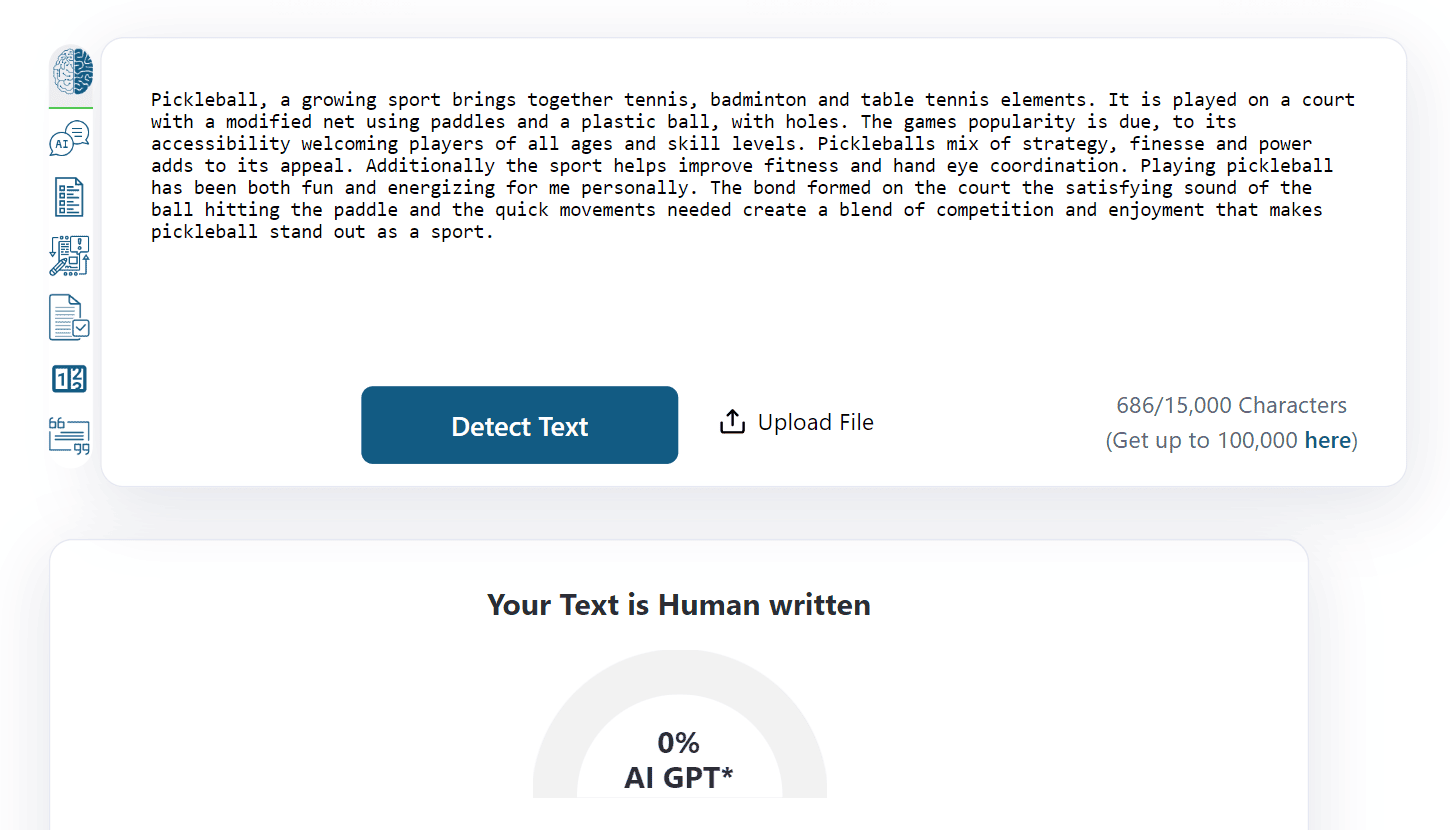The width and height of the screenshot is (1450, 830).
Task: Click the blank area below the paragraph
Action: coord(750,310)
